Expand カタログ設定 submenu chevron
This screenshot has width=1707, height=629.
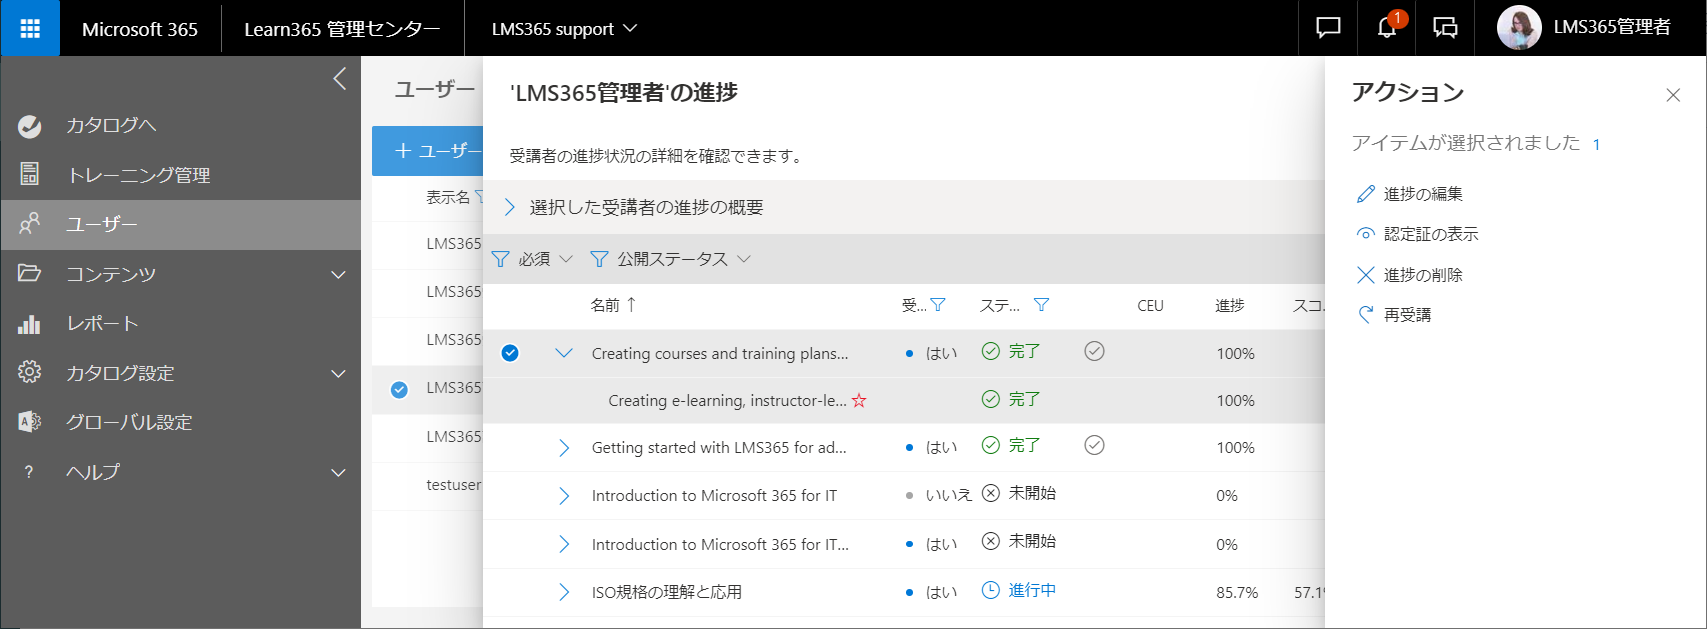pos(339,373)
